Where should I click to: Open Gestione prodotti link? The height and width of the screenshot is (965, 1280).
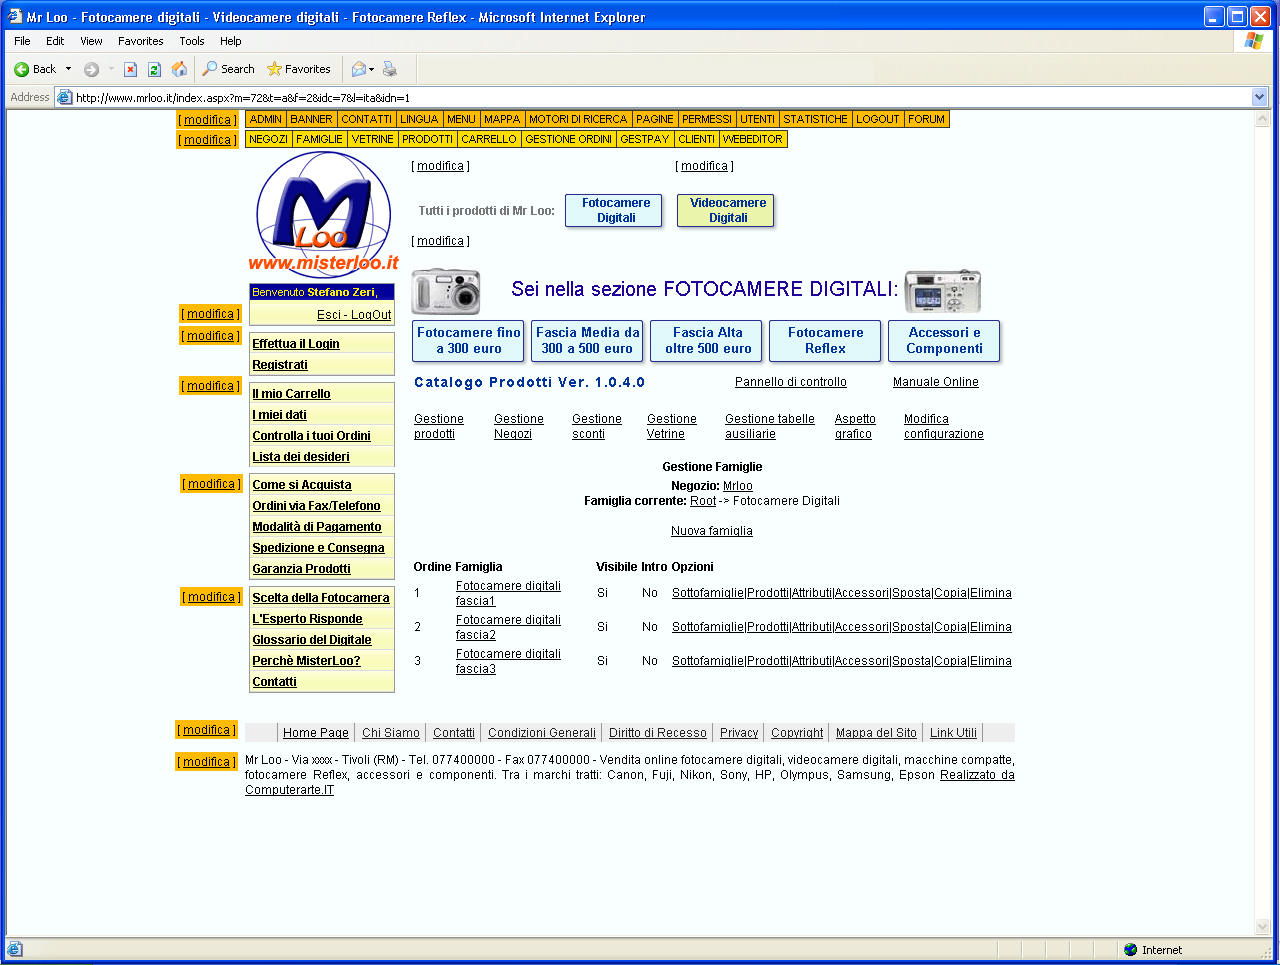point(439,426)
